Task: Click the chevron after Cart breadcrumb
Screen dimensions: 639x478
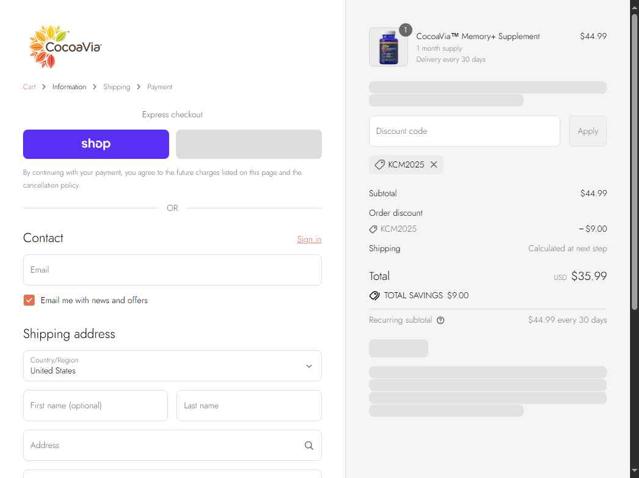Action: (x=44, y=87)
